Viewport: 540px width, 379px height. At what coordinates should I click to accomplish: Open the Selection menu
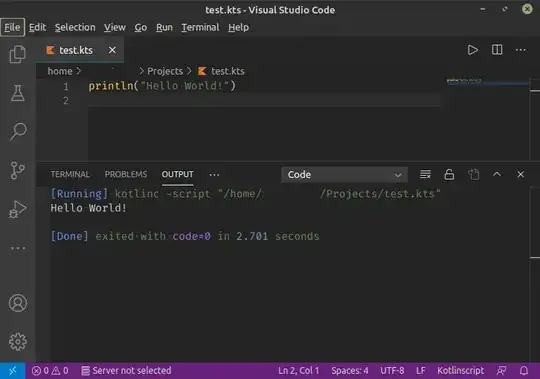75,27
